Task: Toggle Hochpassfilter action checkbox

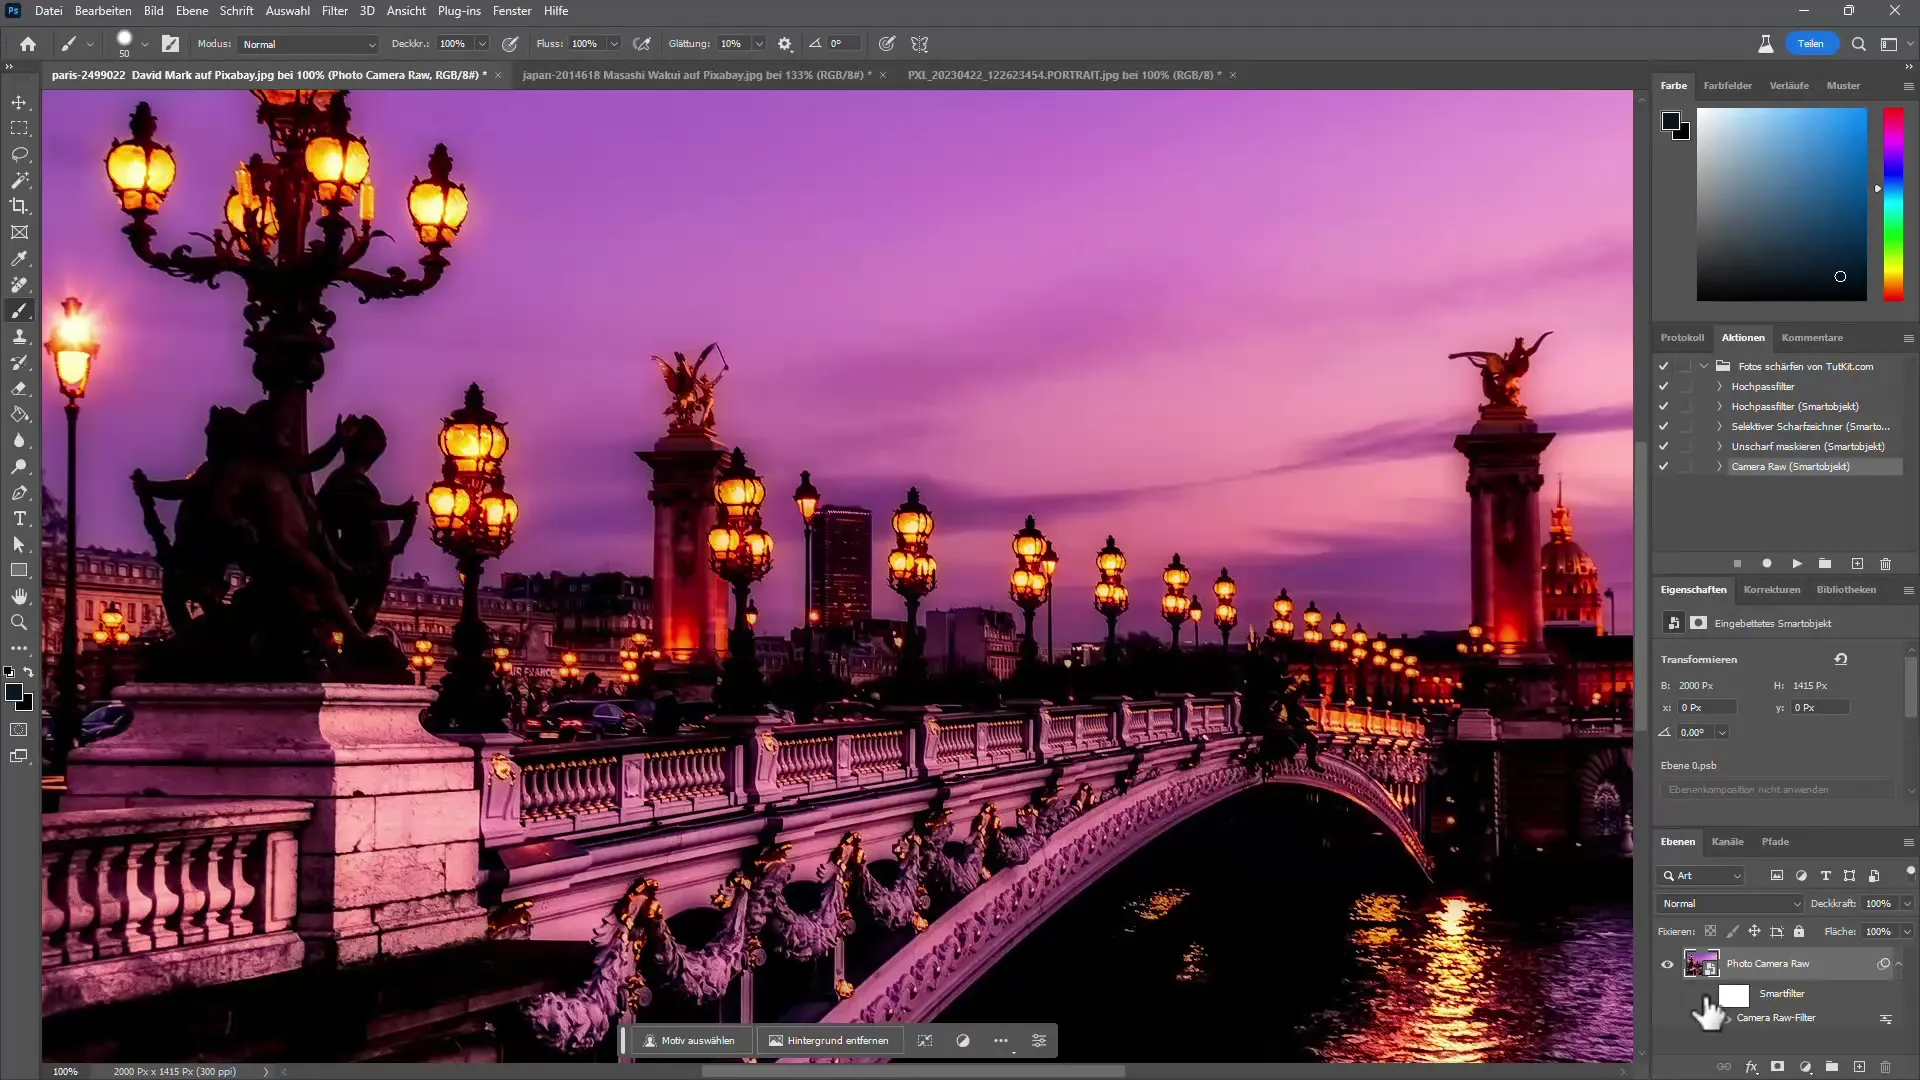Action: (x=1663, y=386)
